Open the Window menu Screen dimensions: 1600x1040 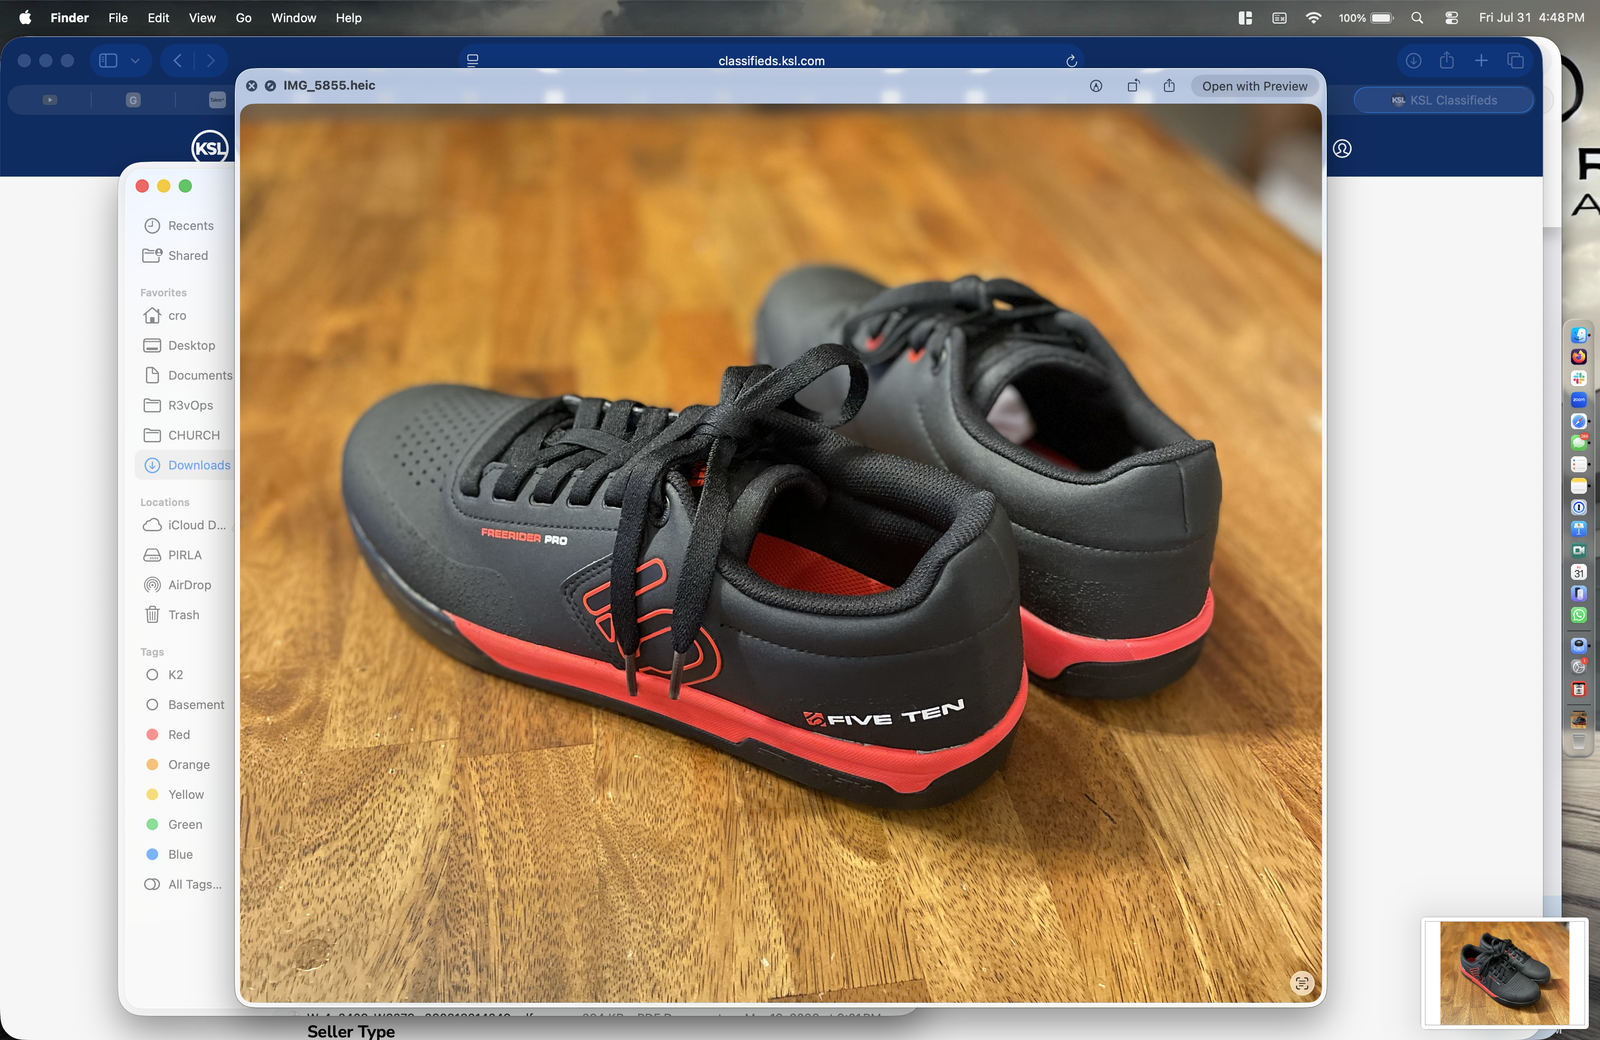pos(294,18)
